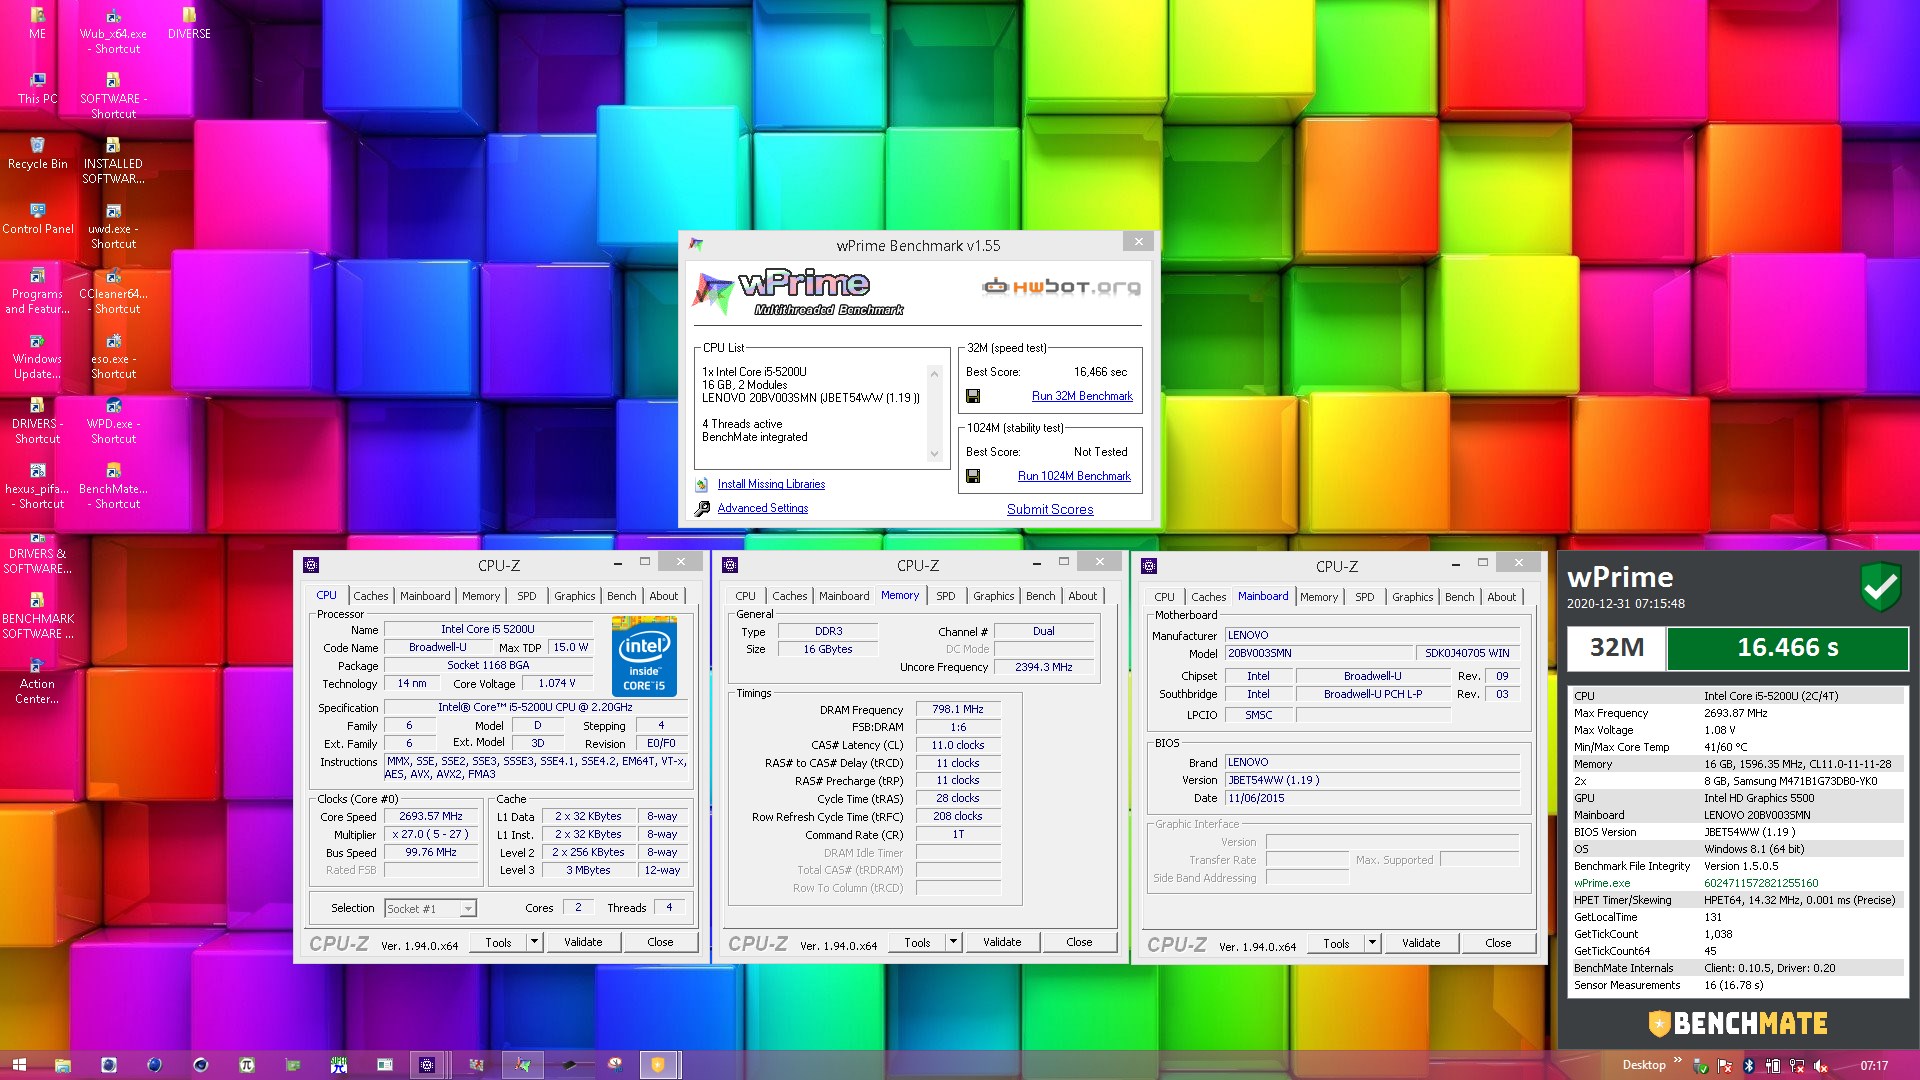This screenshot has height=1080, width=1920.
Task: Expand Tools dropdown arrow in Memory-tab CPU-Z window
Action: tap(953, 942)
